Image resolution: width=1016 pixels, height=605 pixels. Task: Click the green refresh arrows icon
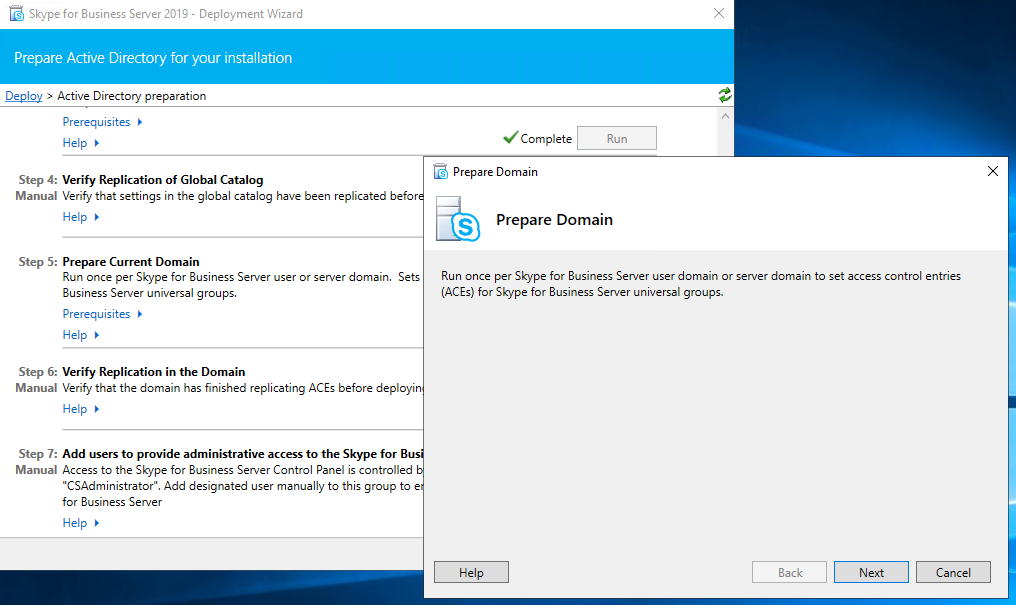click(x=724, y=95)
